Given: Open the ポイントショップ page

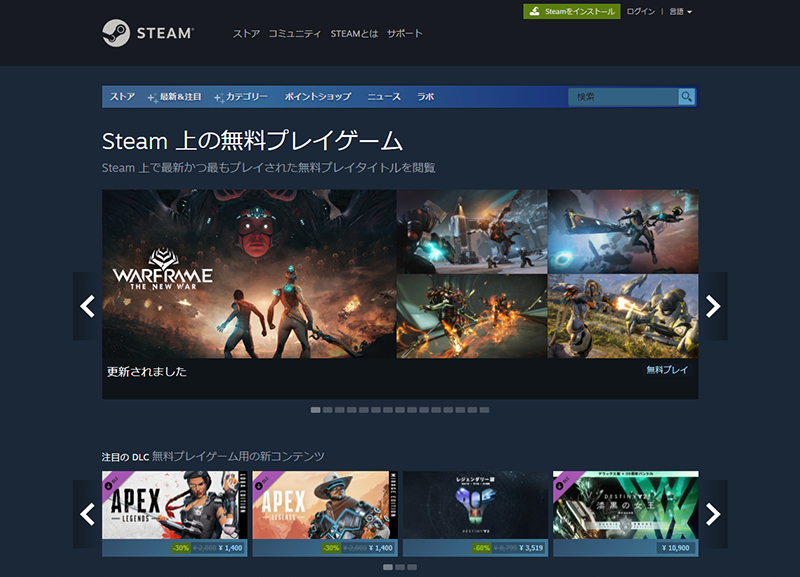Looking at the screenshot, I should [x=316, y=97].
